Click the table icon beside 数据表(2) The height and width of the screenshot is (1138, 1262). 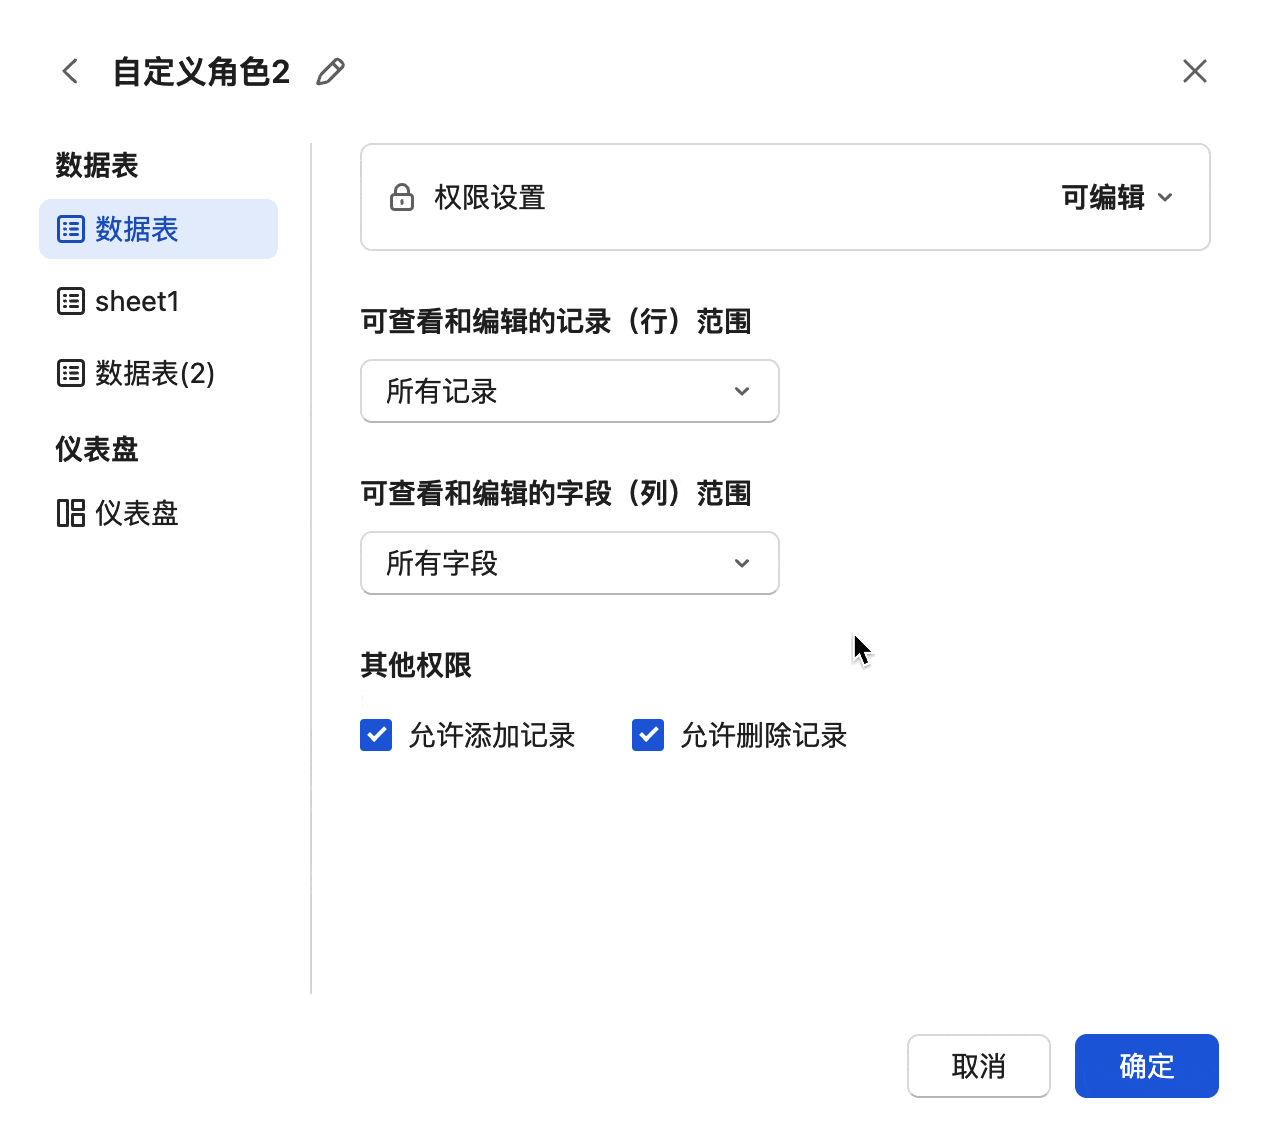point(71,373)
